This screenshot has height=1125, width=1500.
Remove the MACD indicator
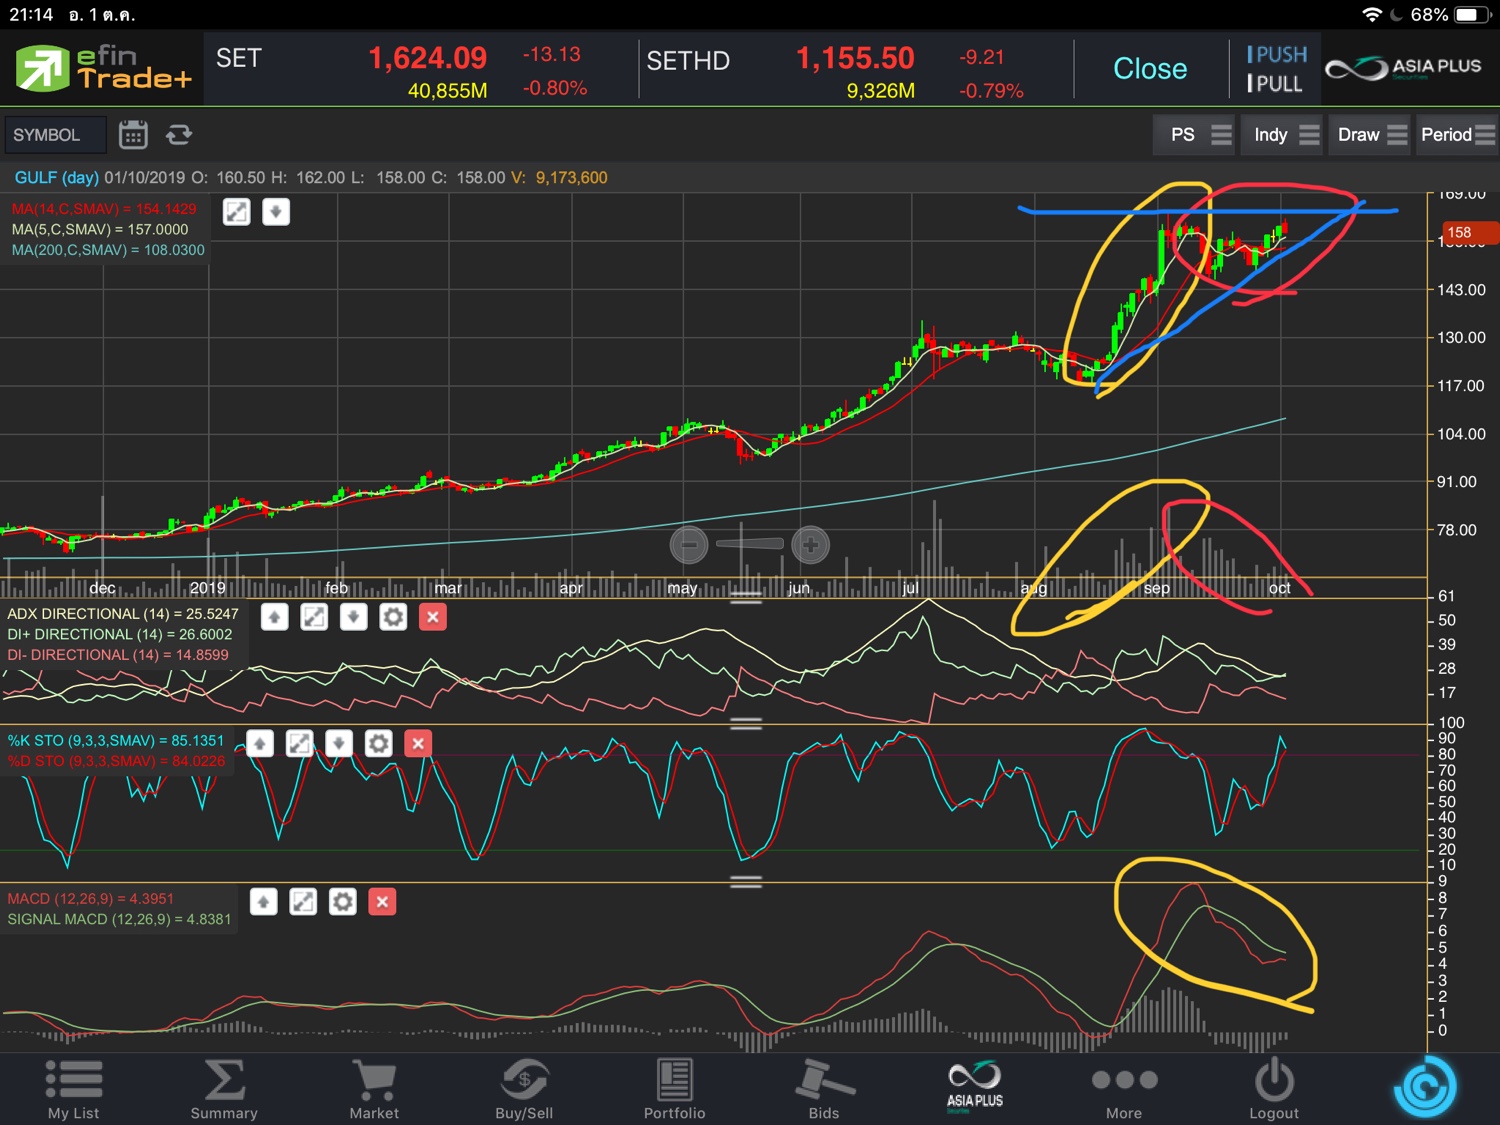click(382, 902)
